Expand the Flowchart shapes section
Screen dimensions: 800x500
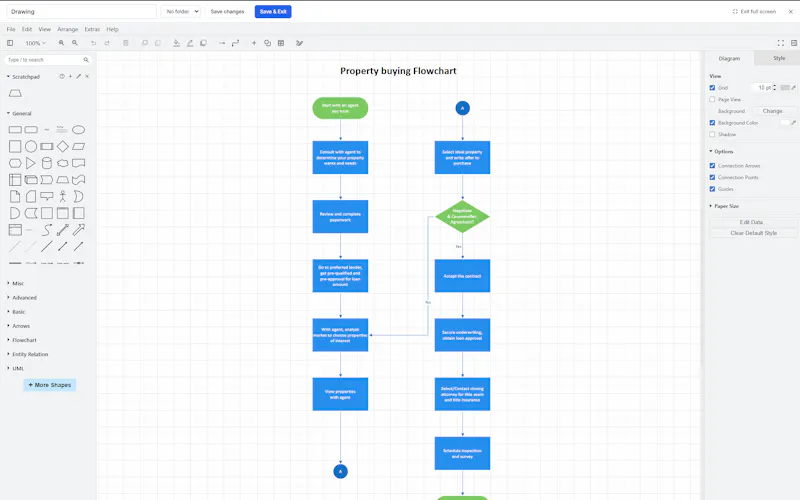pyautogui.click(x=21, y=340)
